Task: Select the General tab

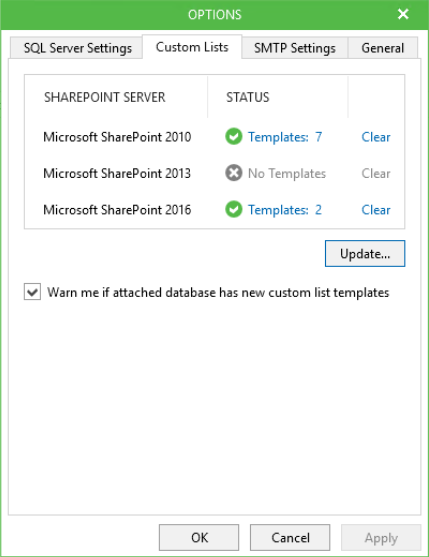Action: tap(382, 48)
